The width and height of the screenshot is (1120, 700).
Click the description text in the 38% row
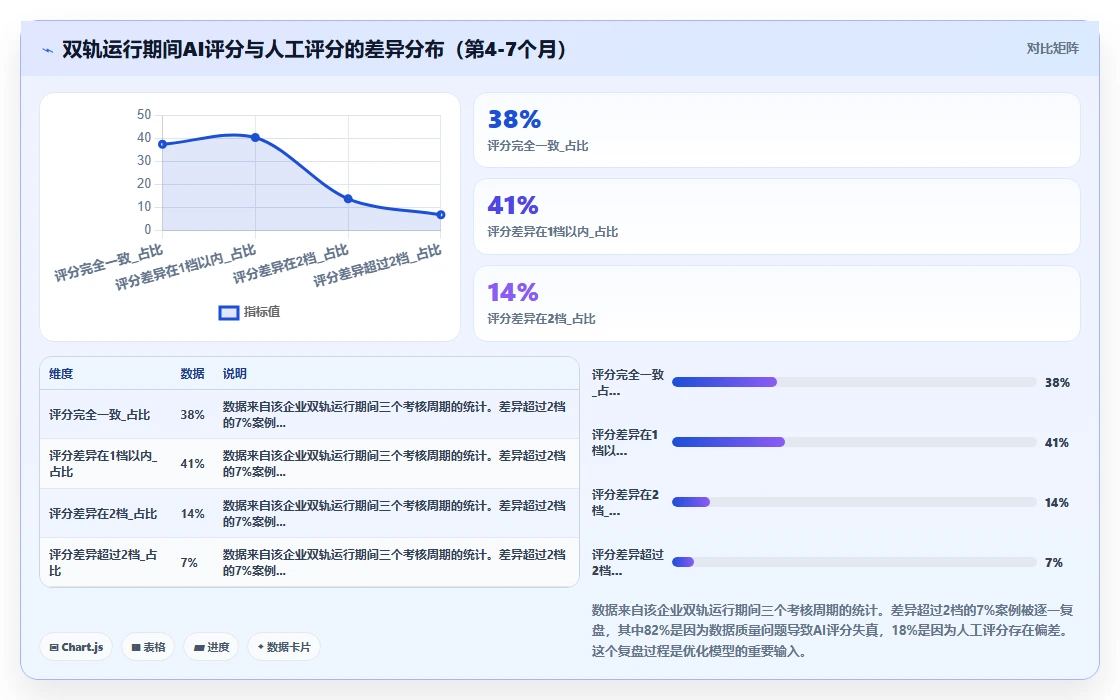[x=394, y=414]
